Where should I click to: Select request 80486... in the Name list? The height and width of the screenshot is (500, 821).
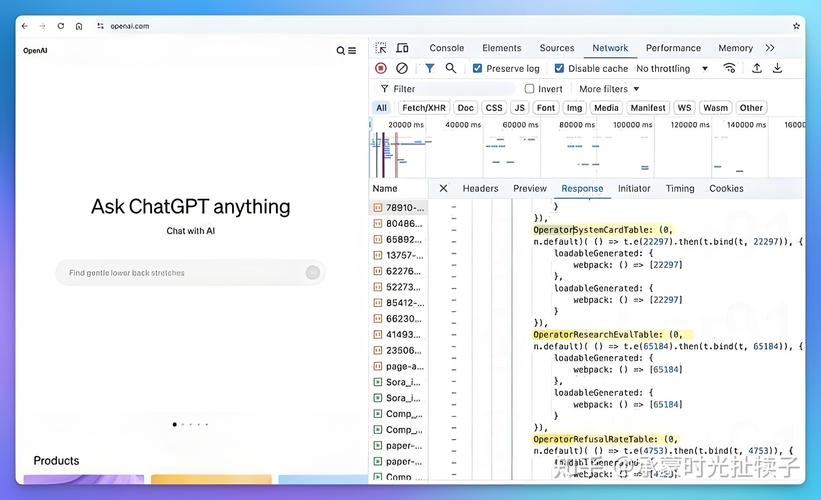398,224
